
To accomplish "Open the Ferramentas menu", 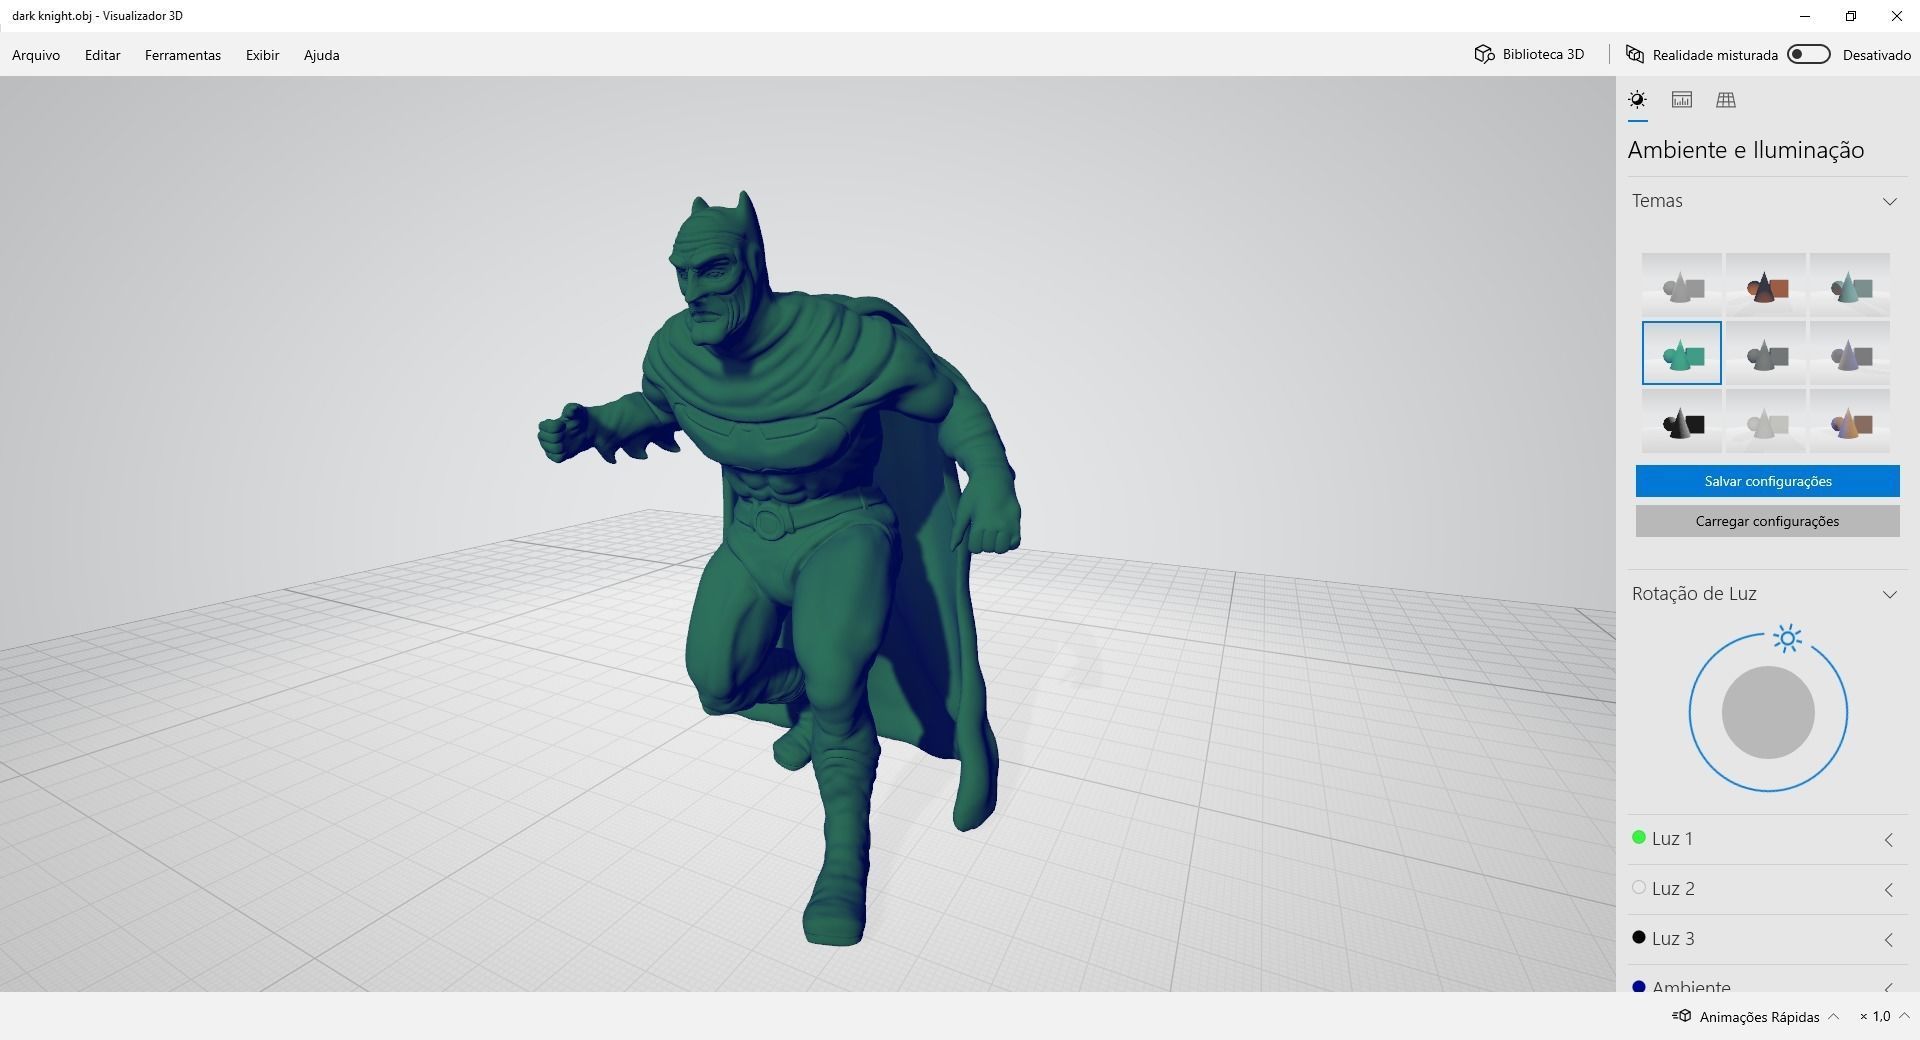I will pyautogui.click(x=183, y=55).
